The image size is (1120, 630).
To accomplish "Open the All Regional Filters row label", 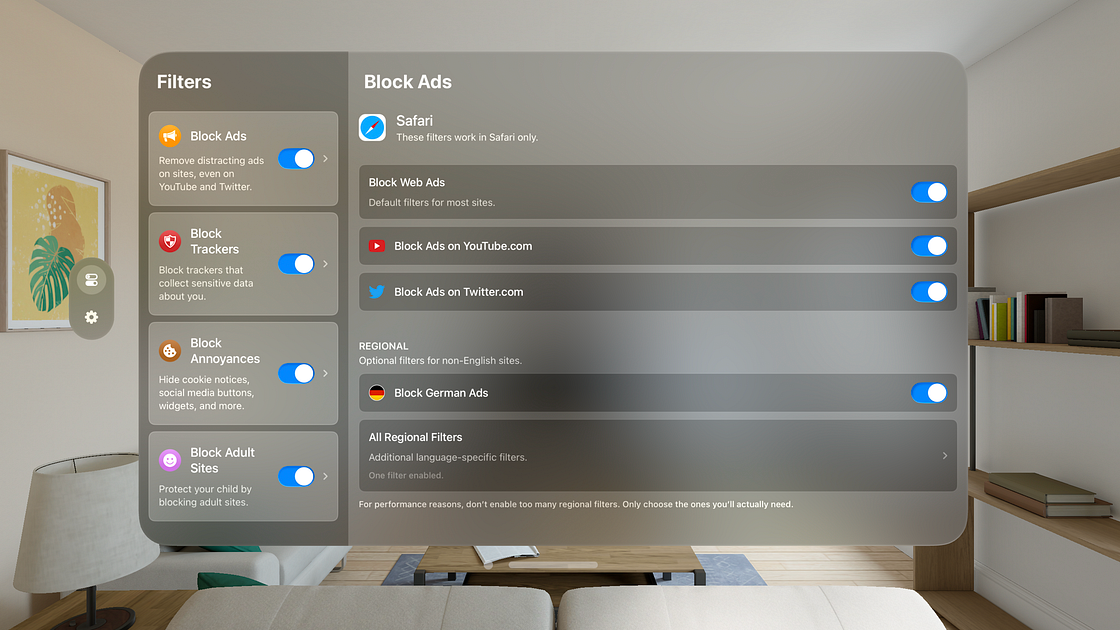I will (x=415, y=437).
